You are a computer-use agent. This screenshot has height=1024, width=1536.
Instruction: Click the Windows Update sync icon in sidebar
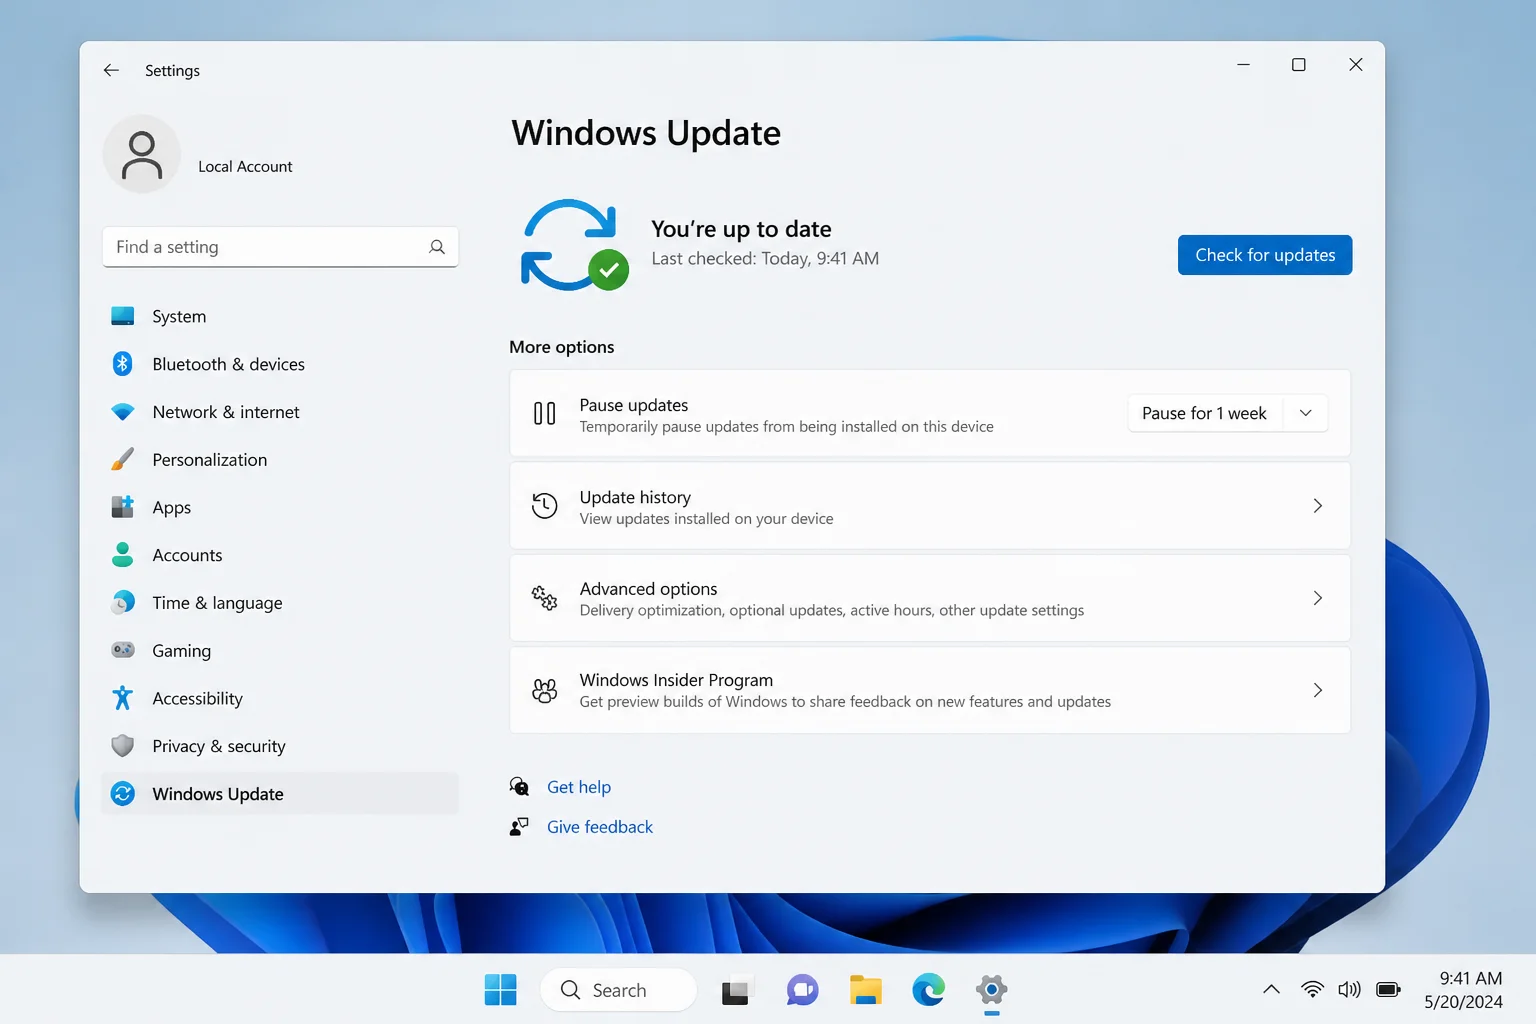123,794
